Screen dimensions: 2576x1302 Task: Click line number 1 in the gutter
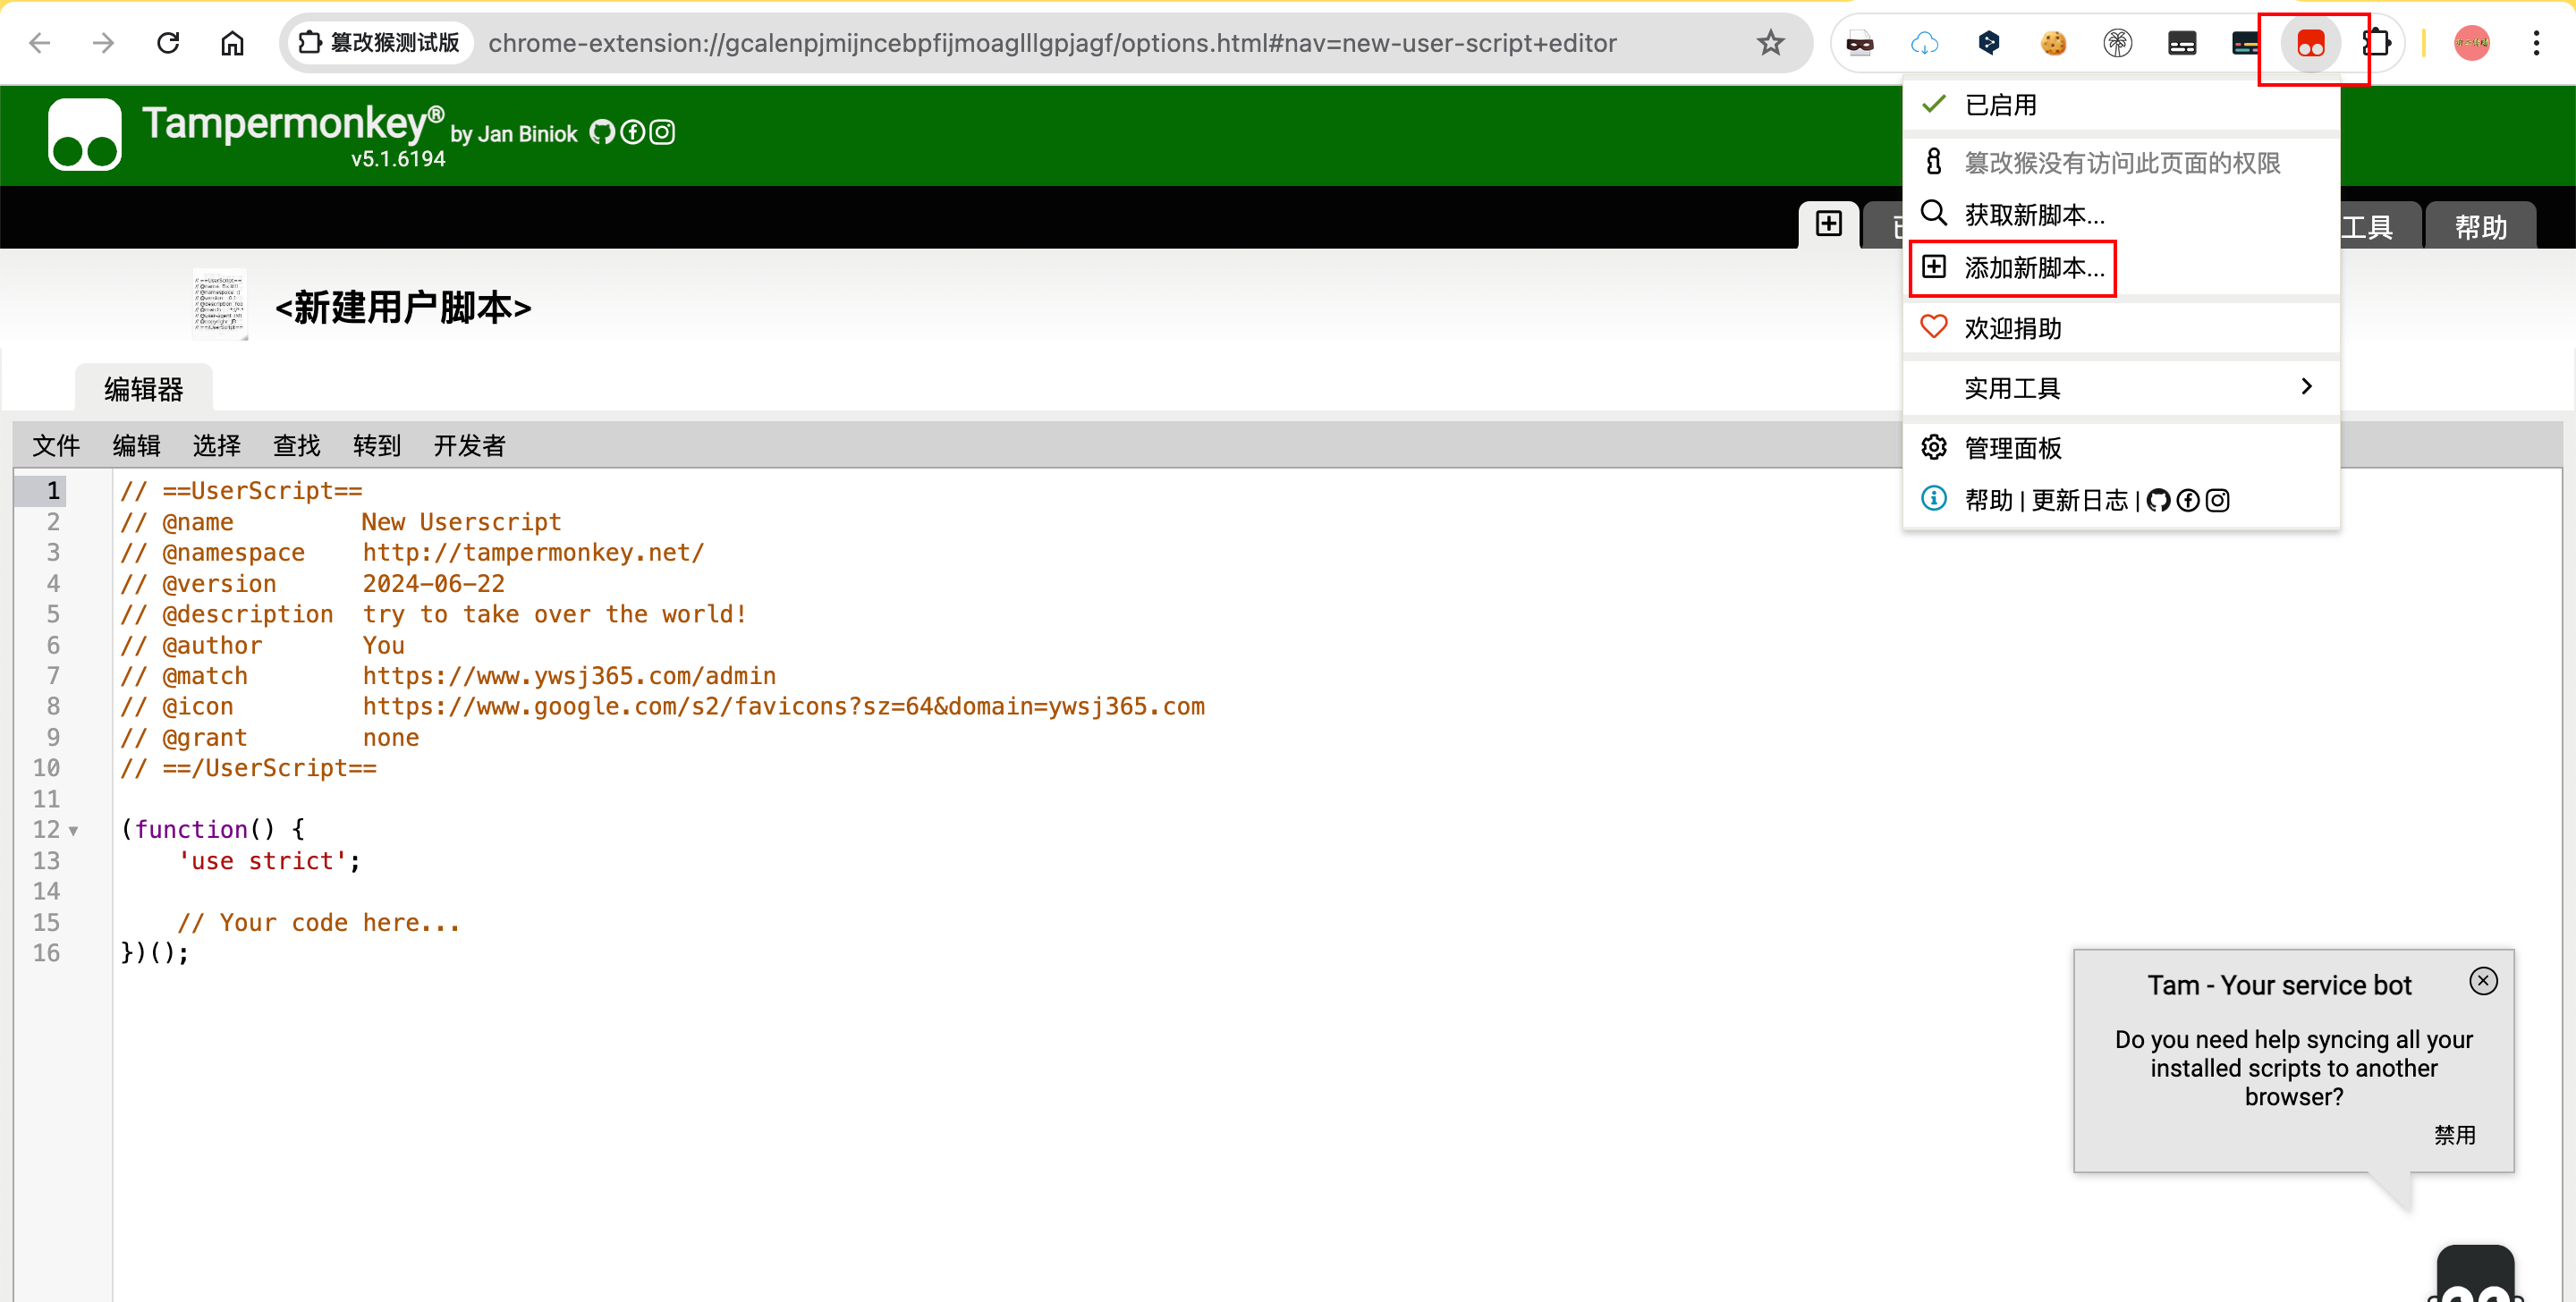(x=53, y=490)
